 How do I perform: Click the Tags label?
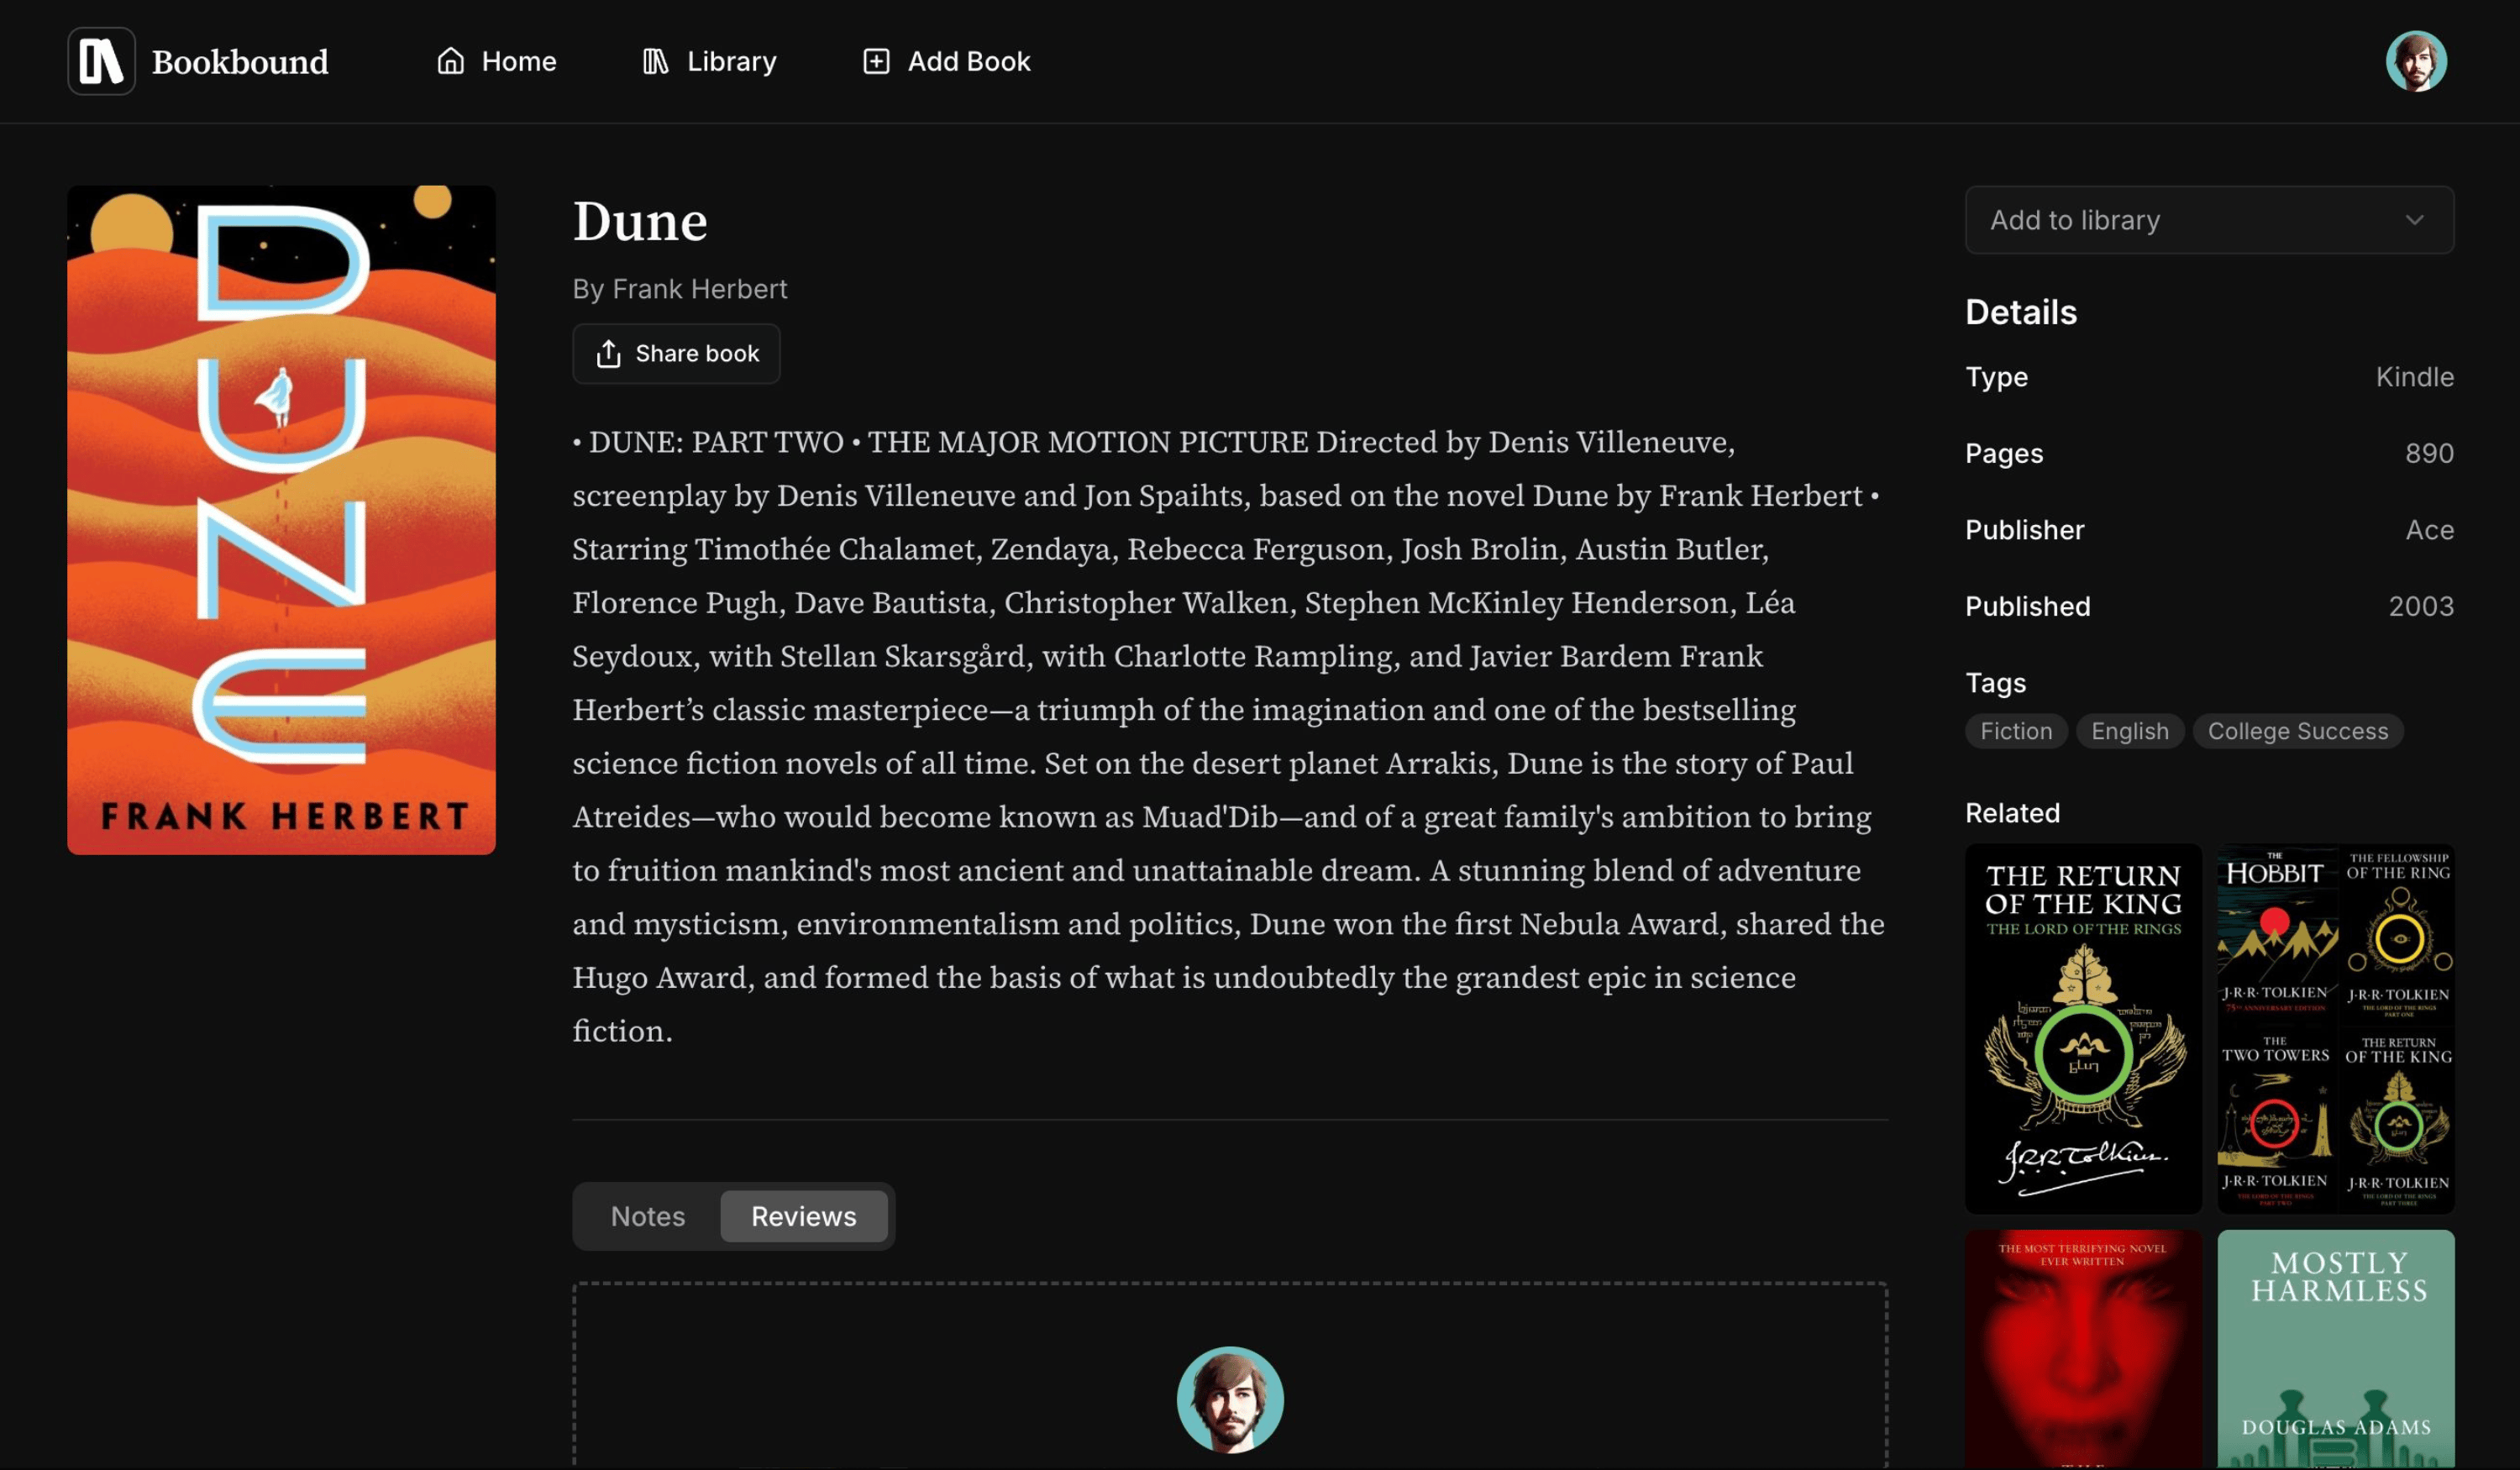(1995, 683)
